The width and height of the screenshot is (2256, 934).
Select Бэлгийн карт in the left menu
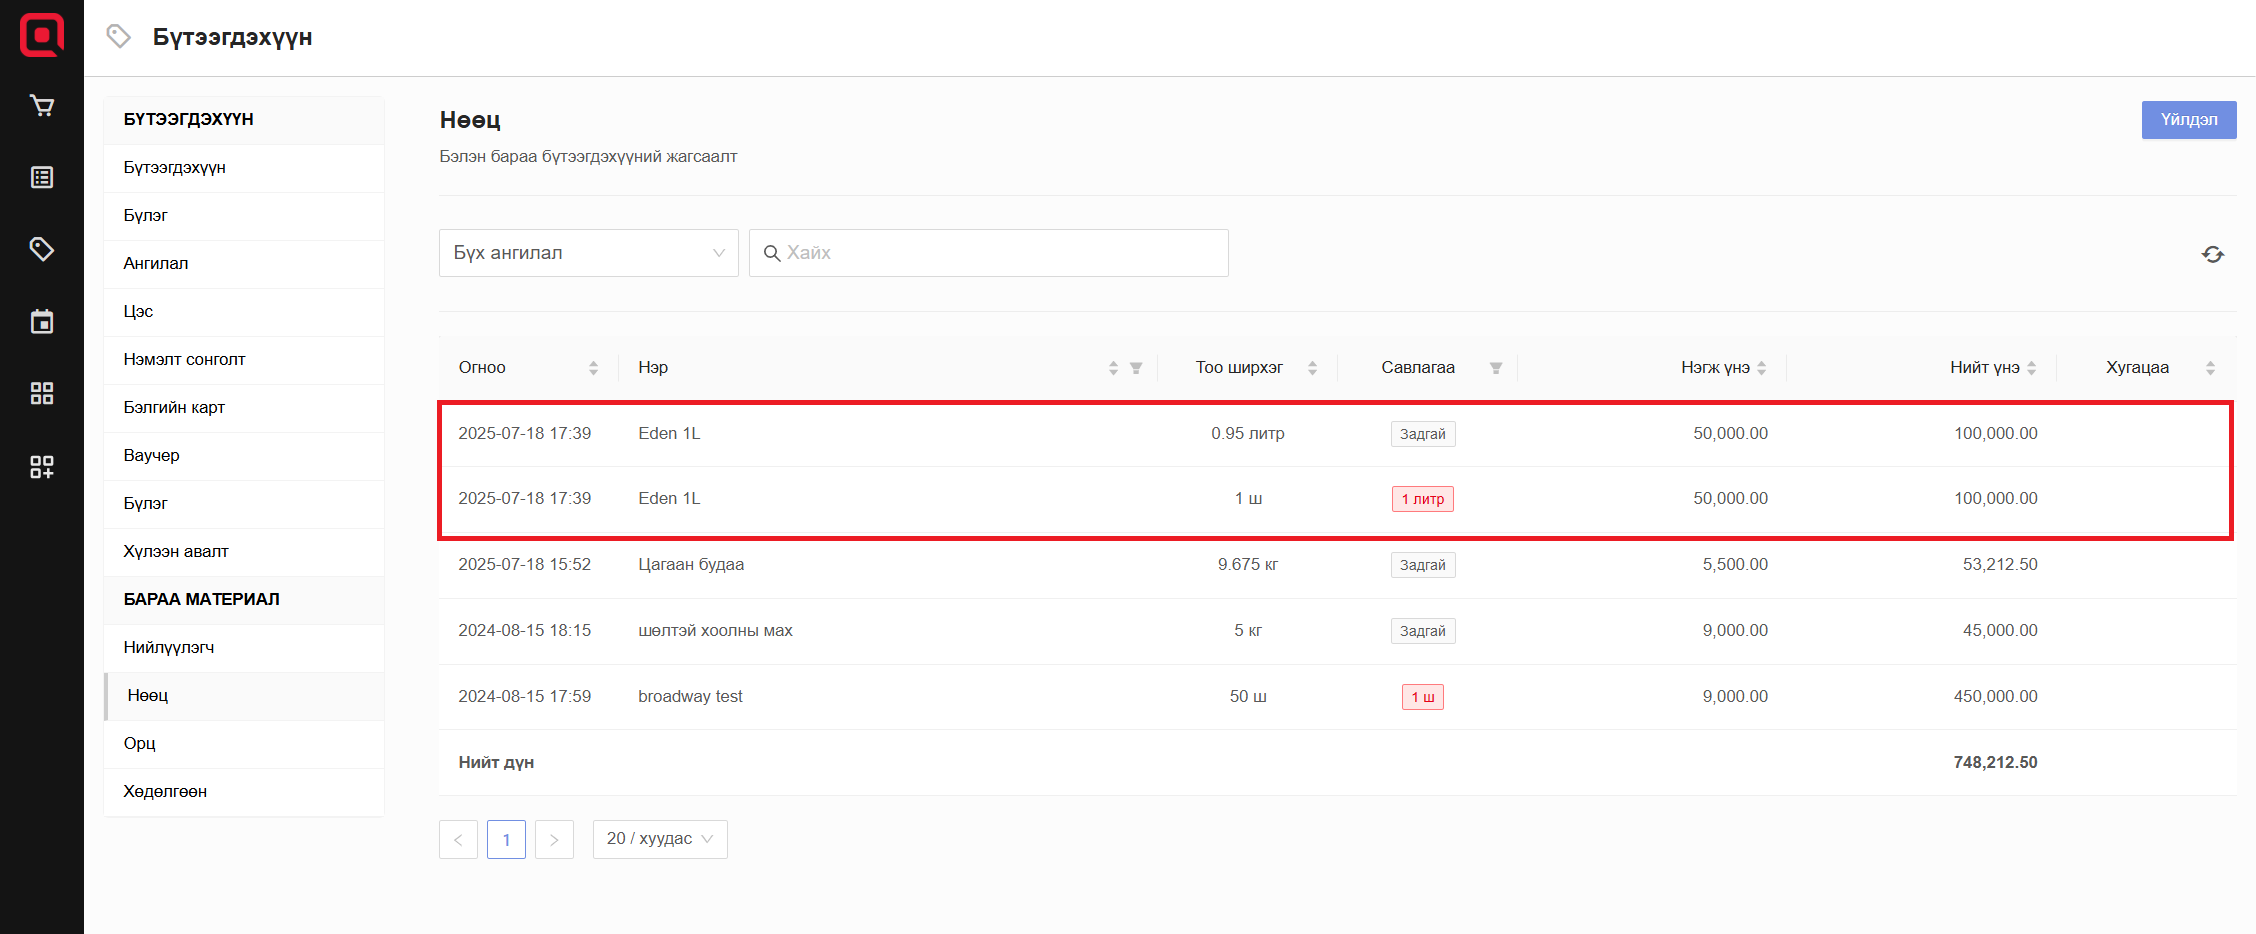(x=174, y=407)
